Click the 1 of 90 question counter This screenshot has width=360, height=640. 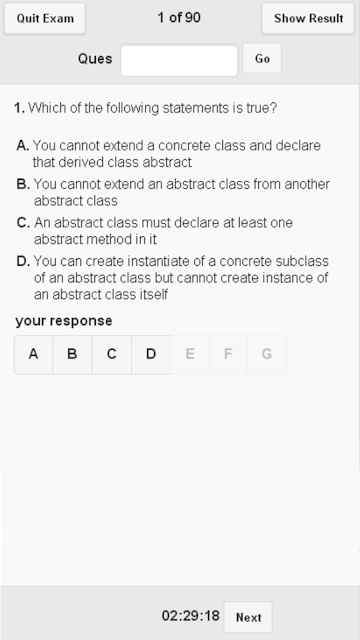tap(179, 18)
